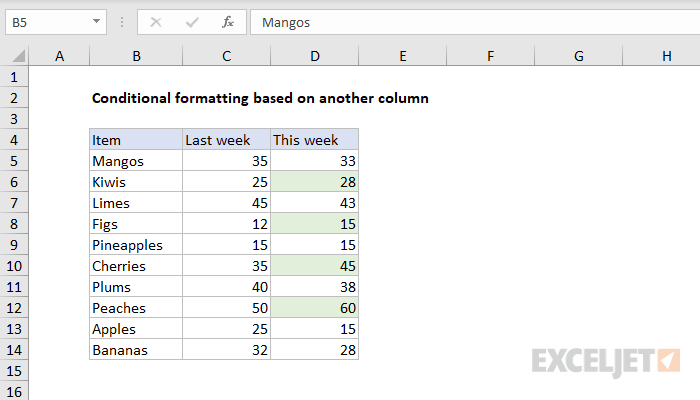Click green highlighted Kiwis value 28
The image size is (700, 400).
tap(314, 182)
